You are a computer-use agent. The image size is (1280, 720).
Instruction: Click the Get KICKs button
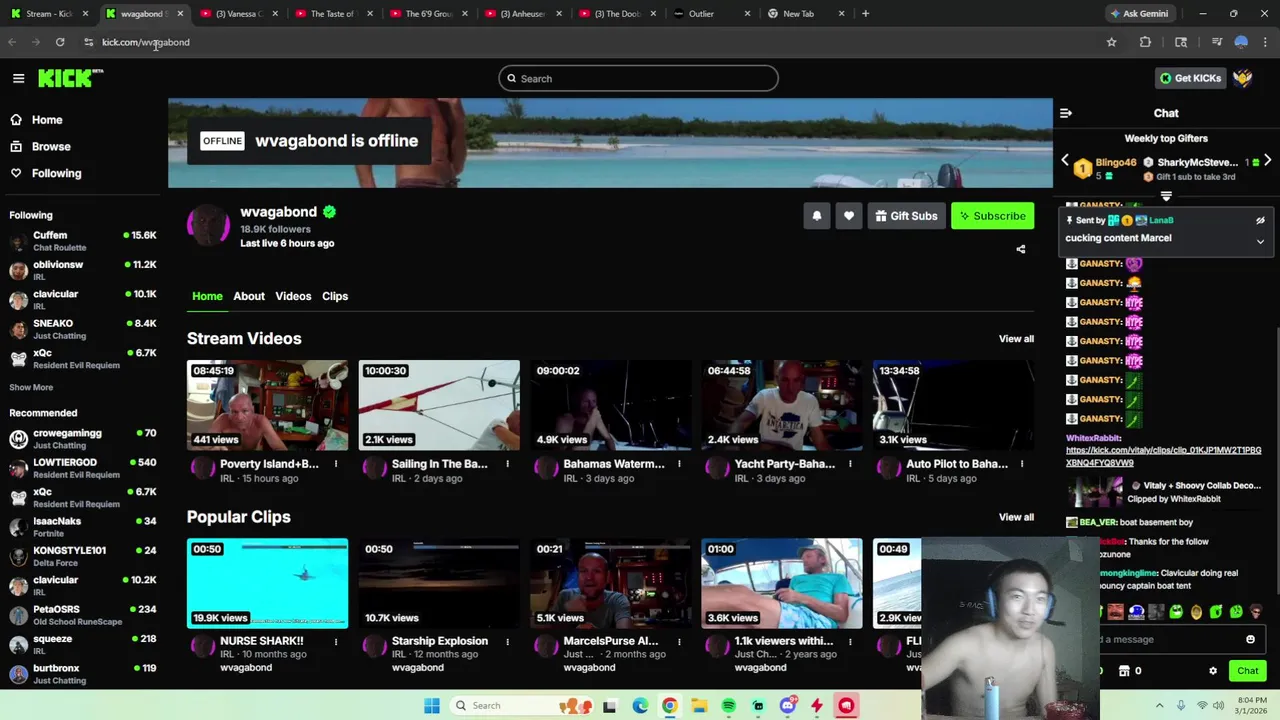[x=1190, y=78]
